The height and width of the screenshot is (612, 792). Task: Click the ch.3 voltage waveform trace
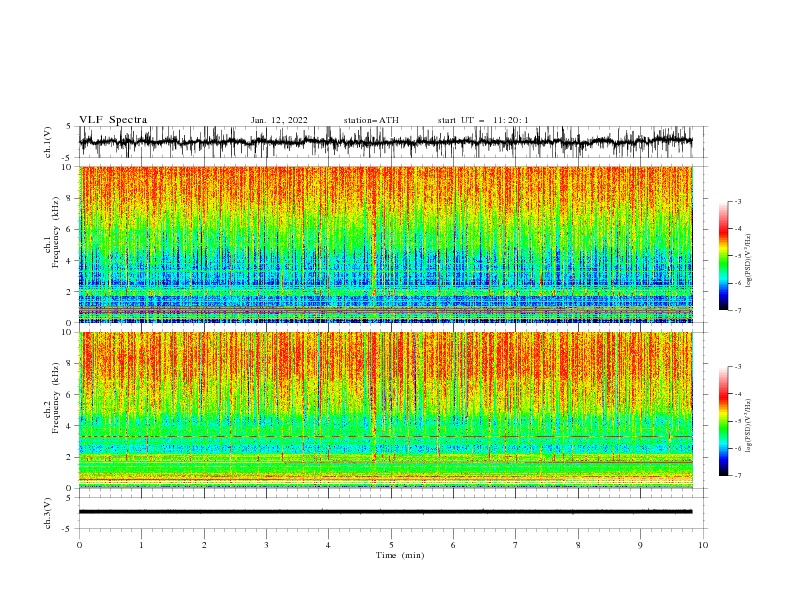pos(385,512)
